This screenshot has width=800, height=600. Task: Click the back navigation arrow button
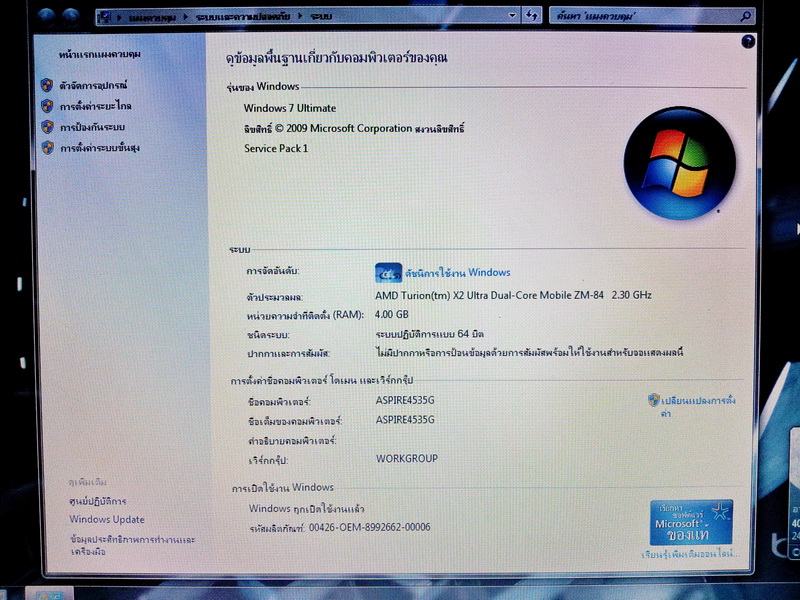point(47,17)
